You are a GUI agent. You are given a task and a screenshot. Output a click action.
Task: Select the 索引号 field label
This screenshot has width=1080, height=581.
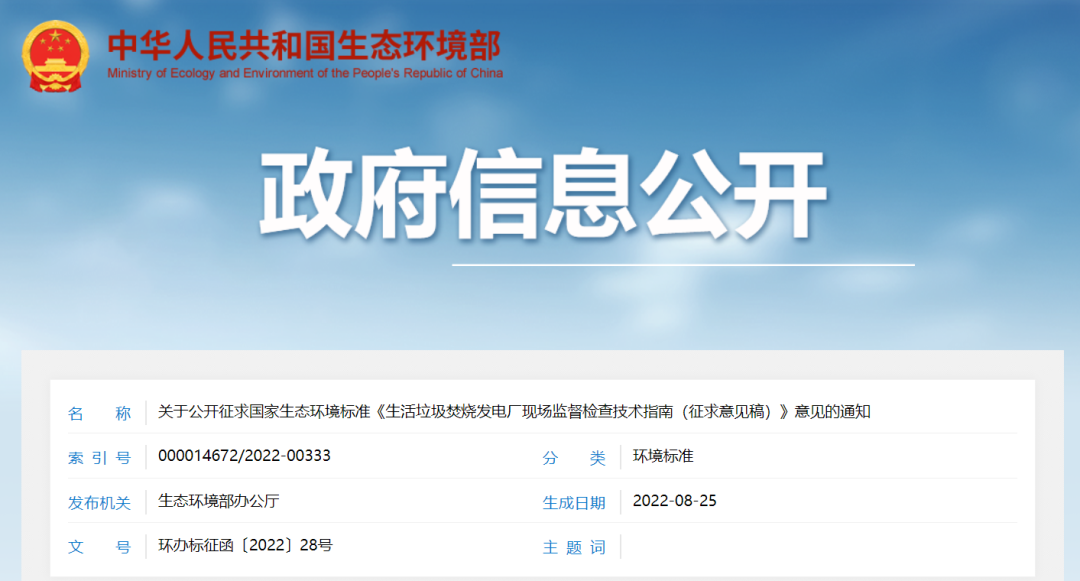(99, 458)
